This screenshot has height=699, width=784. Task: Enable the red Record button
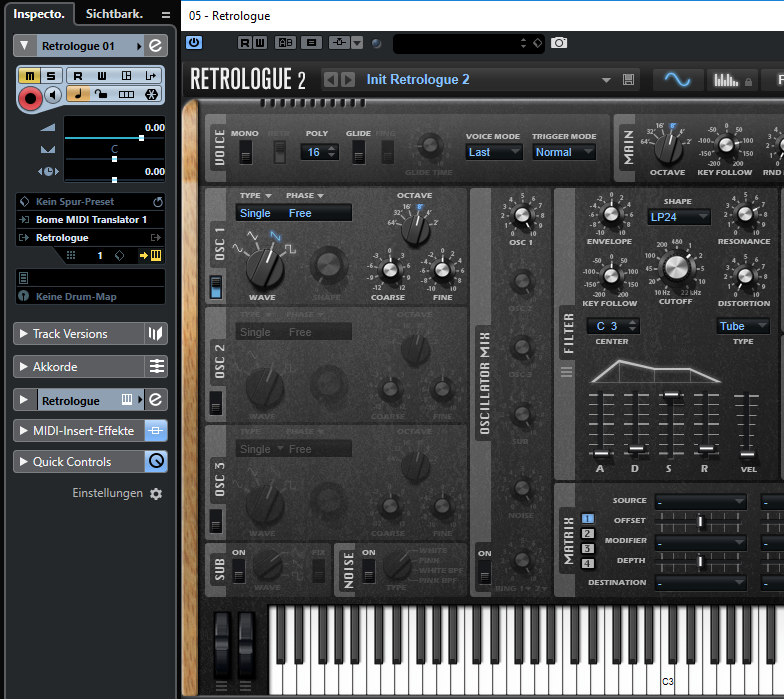click(30, 98)
